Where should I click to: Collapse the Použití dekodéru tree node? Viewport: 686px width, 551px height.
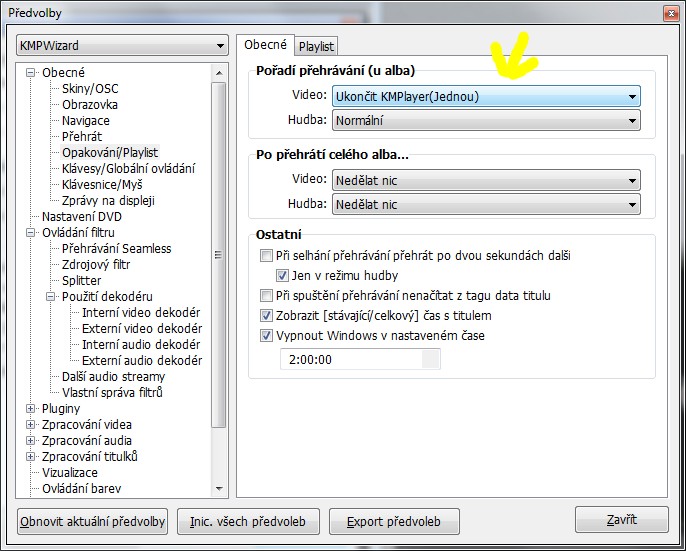pyautogui.click(x=50, y=297)
